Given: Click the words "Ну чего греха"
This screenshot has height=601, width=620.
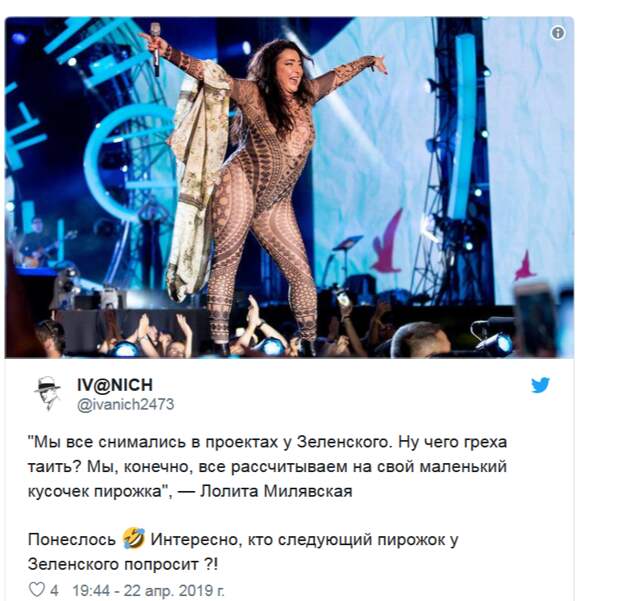Looking at the screenshot, I should coord(452,442).
